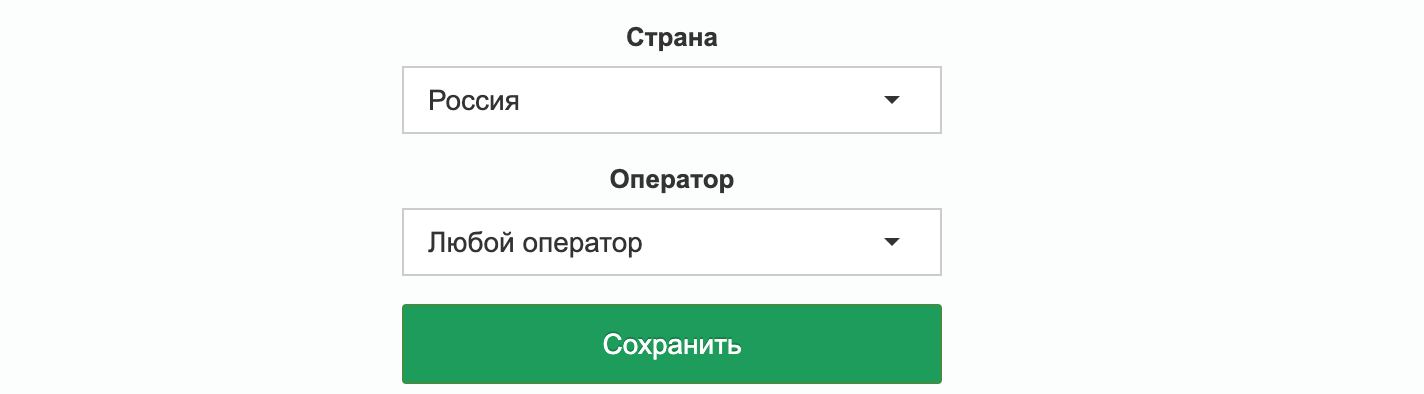Click the down triangle under the Страна heading
This screenshot has width=1424, height=394.
click(x=893, y=100)
